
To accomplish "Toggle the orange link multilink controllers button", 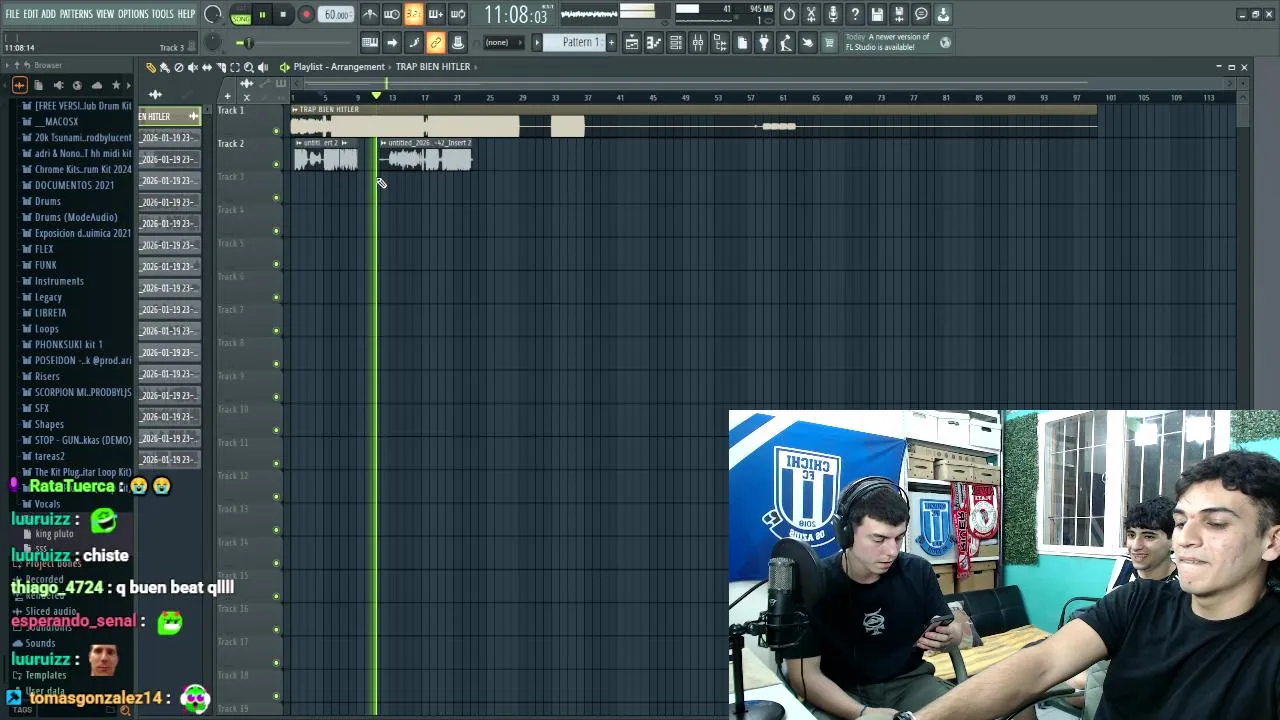I will (436, 43).
